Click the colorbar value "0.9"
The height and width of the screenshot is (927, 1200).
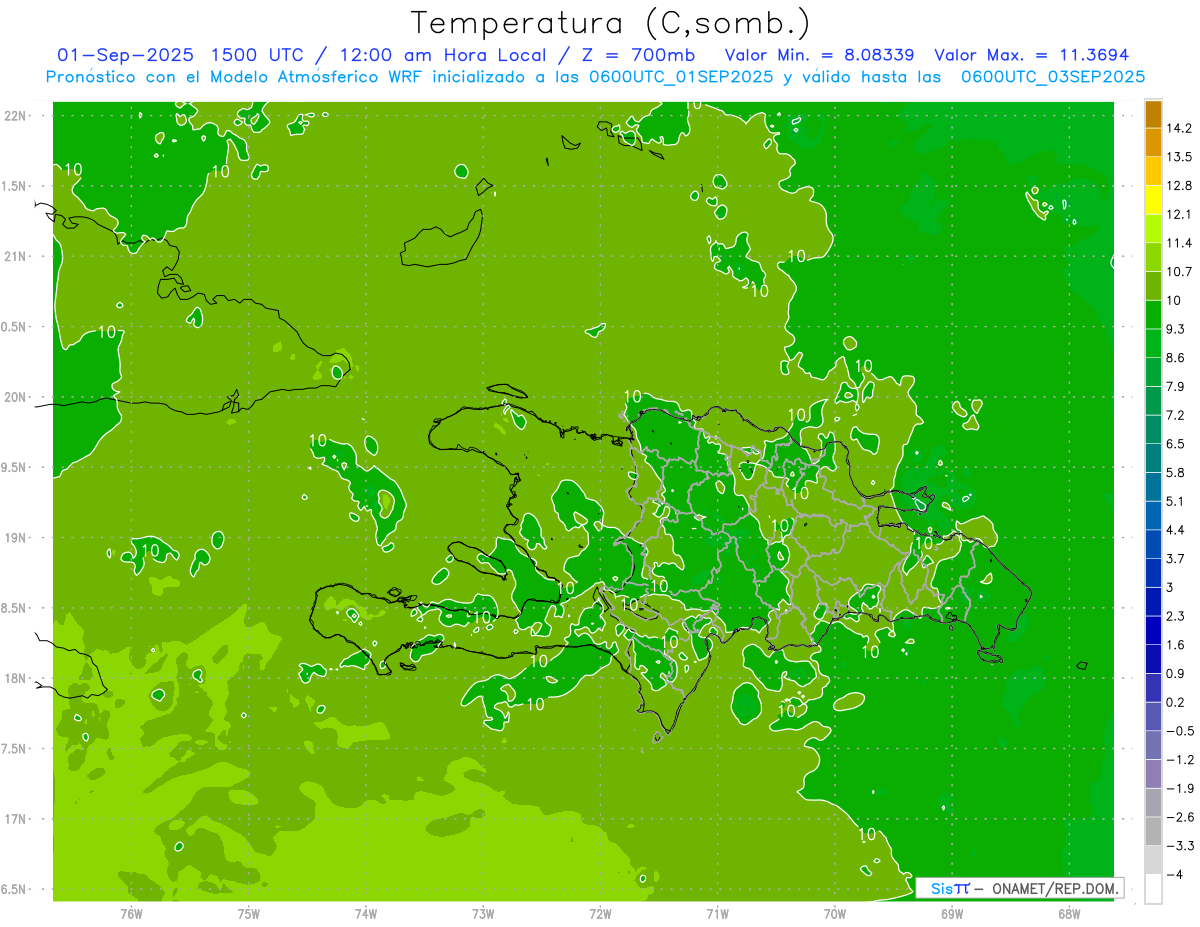coord(1176,673)
